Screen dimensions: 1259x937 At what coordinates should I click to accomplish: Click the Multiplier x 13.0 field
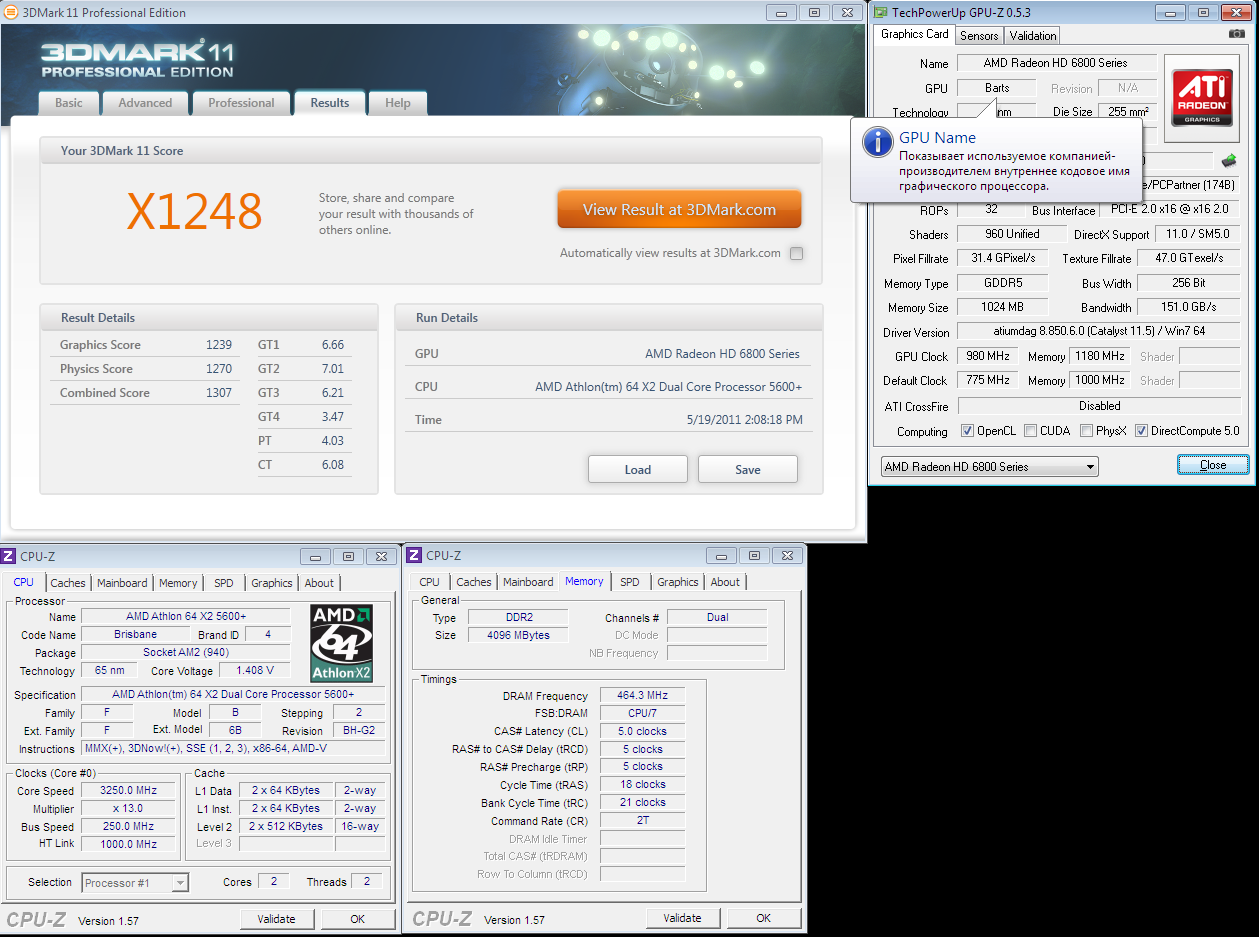click(128, 809)
